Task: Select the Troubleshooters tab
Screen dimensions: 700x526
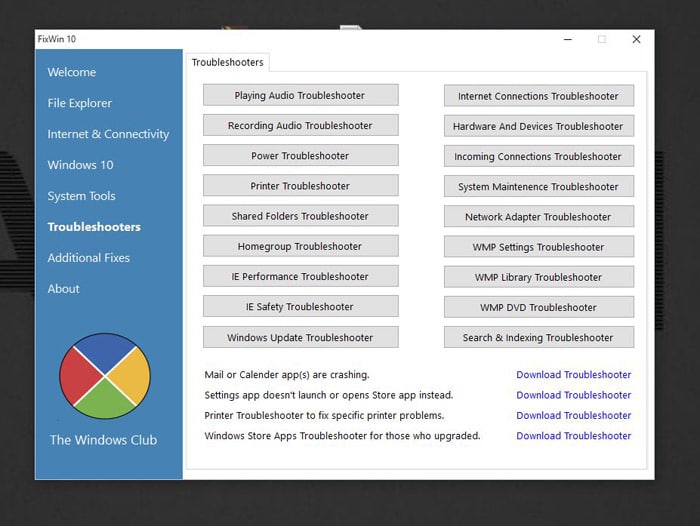Action: 228,62
